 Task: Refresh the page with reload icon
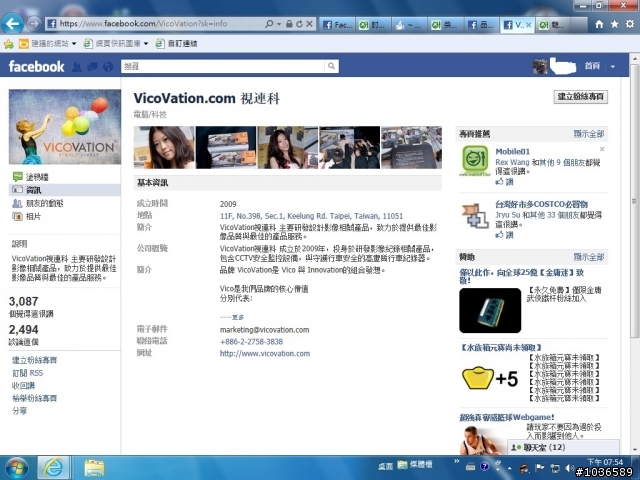tap(299, 24)
